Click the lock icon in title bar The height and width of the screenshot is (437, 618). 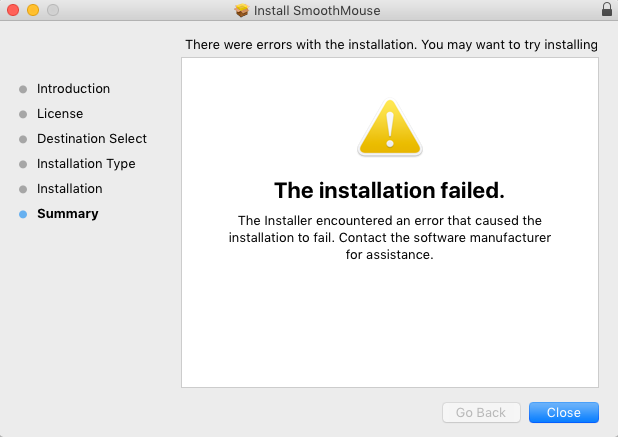(x=607, y=9)
